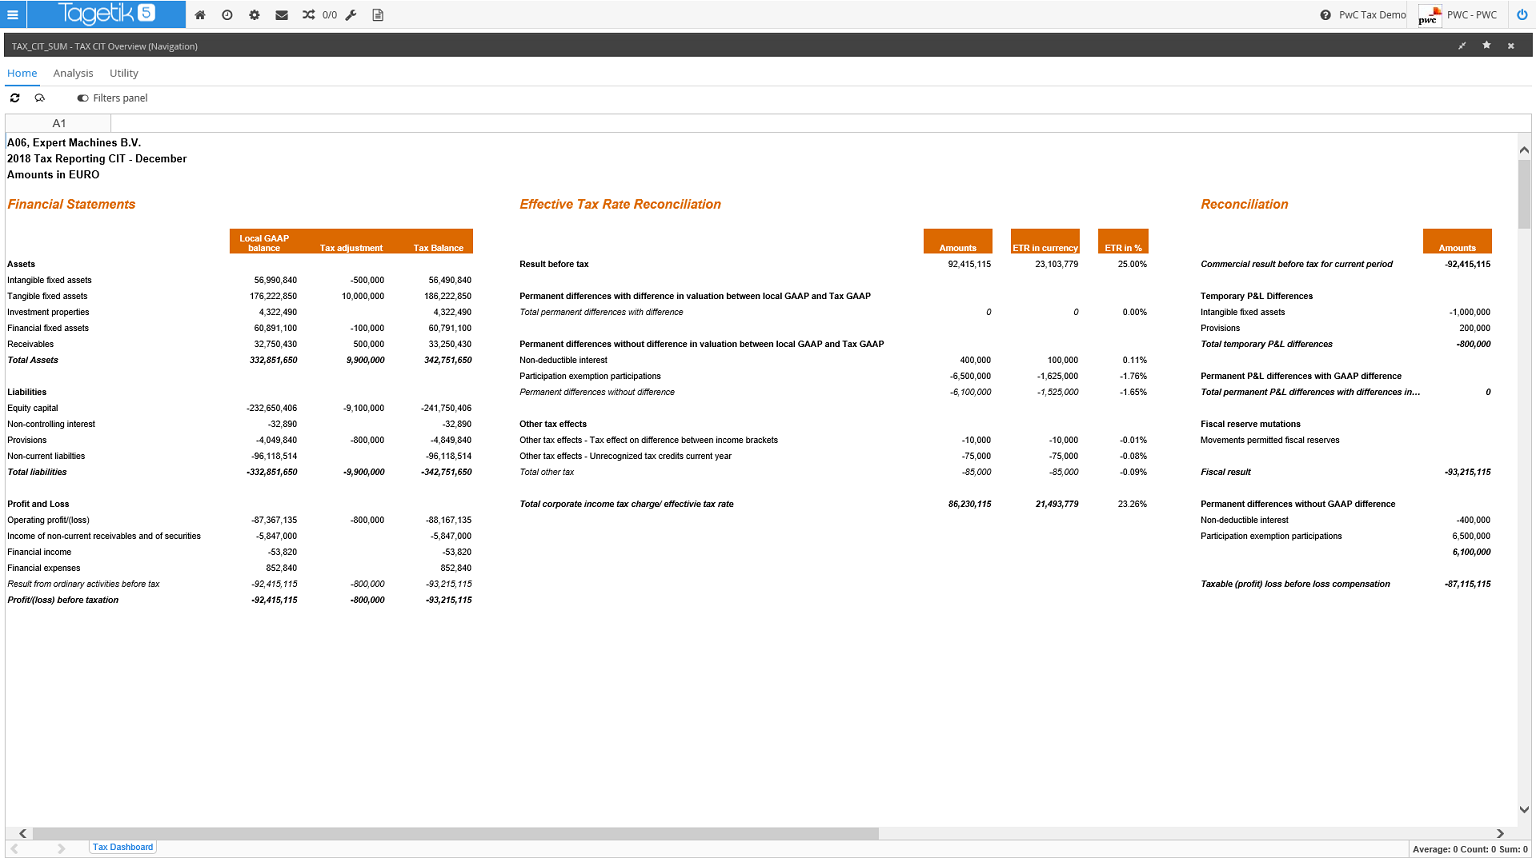
Task: Add this report to favorites star
Action: 1486,46
